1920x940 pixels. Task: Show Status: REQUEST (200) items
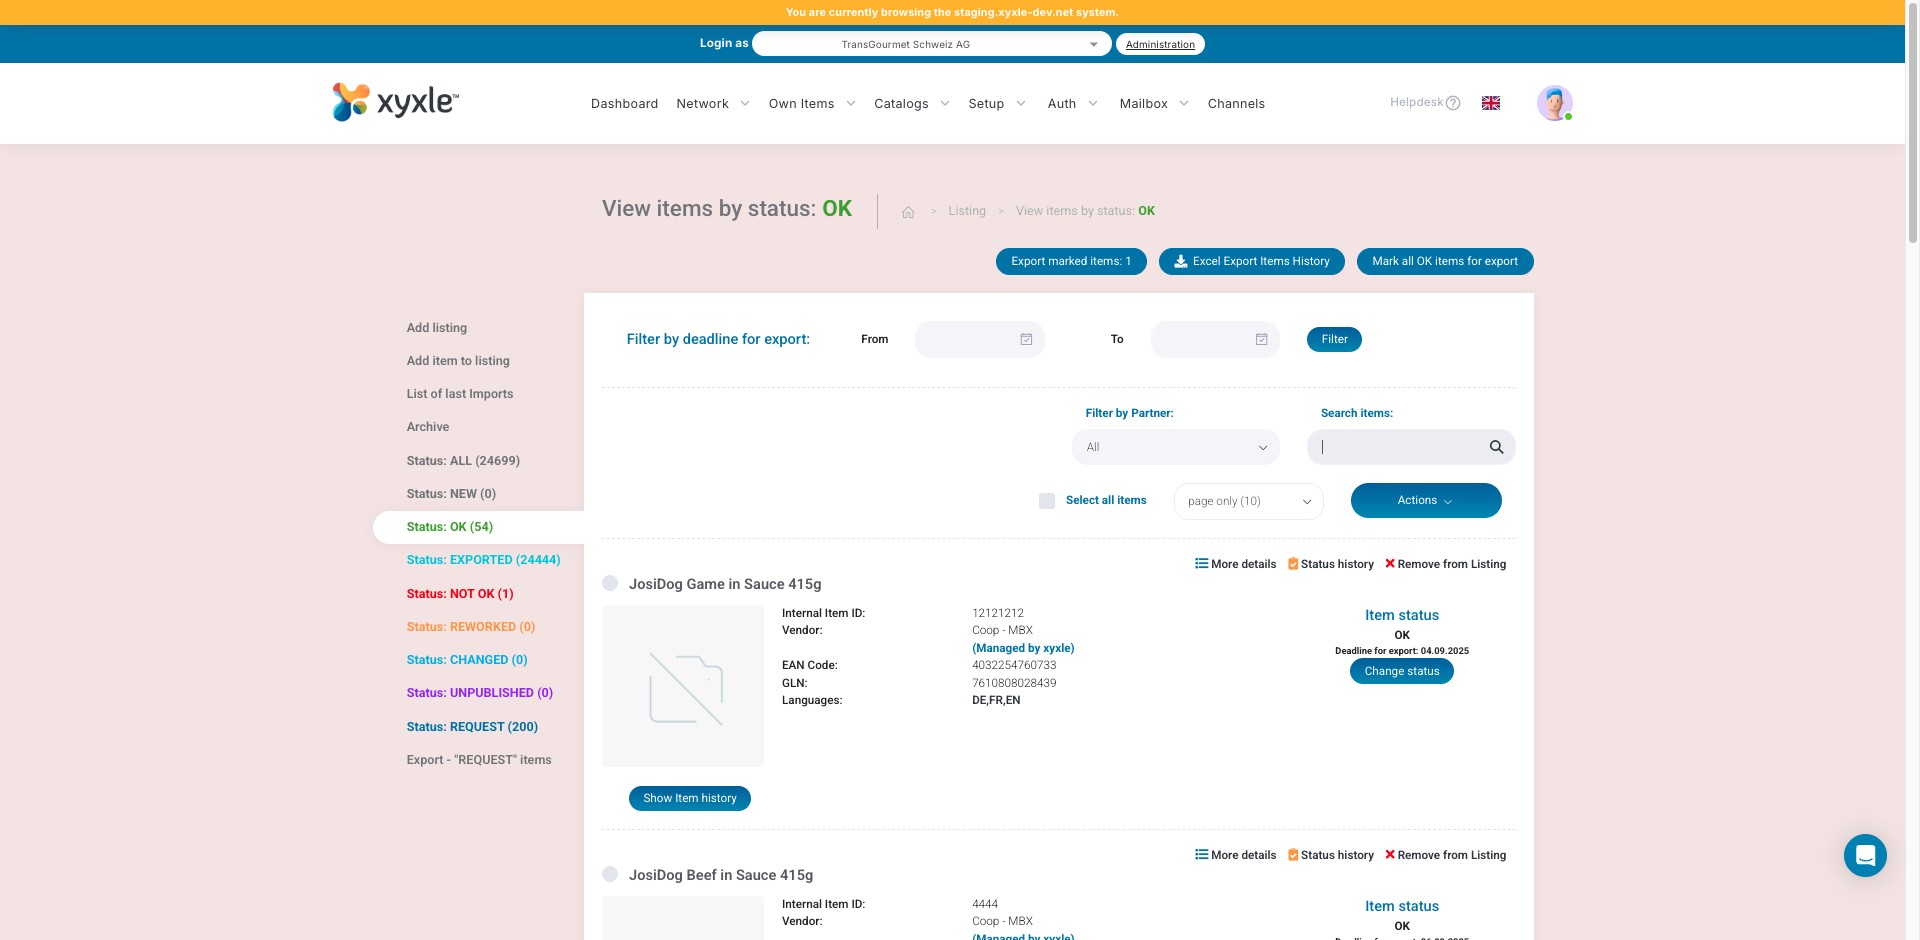[472, 727]
